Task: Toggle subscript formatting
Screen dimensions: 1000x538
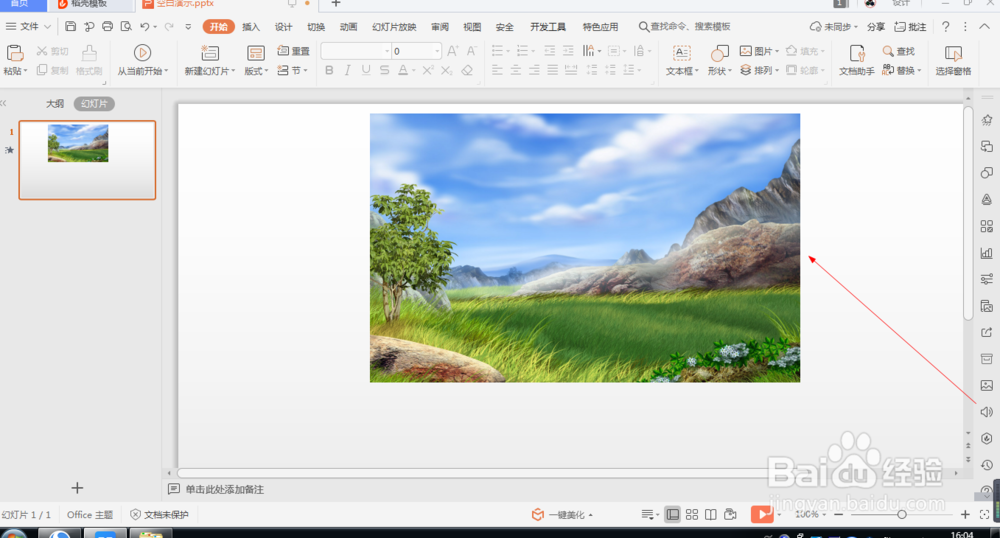Action: click(x=446, y=70)
